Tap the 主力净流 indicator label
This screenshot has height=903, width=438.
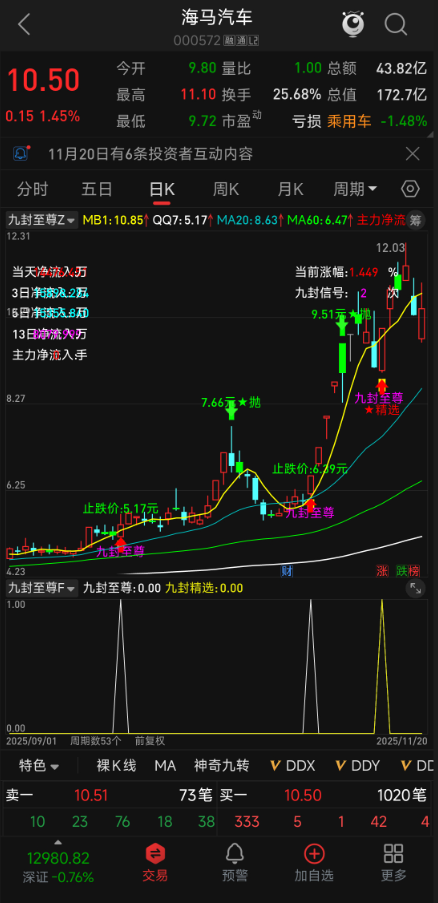(x=381, y=219)
